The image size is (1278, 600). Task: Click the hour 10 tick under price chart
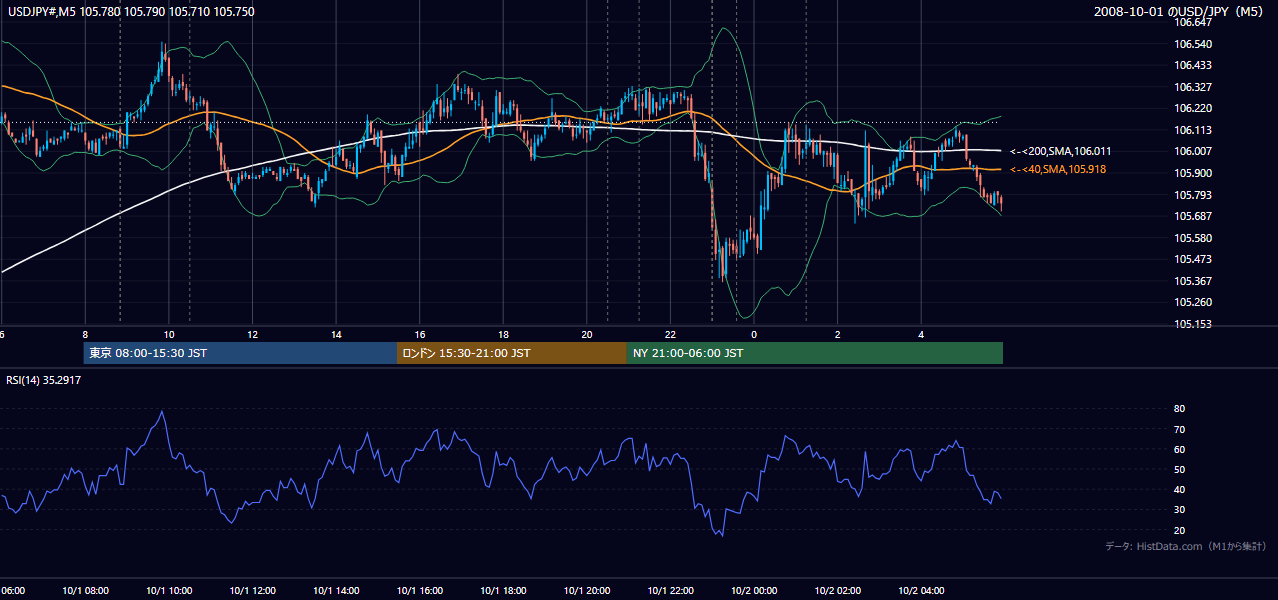pyautogui.click(x=169, y=335)
